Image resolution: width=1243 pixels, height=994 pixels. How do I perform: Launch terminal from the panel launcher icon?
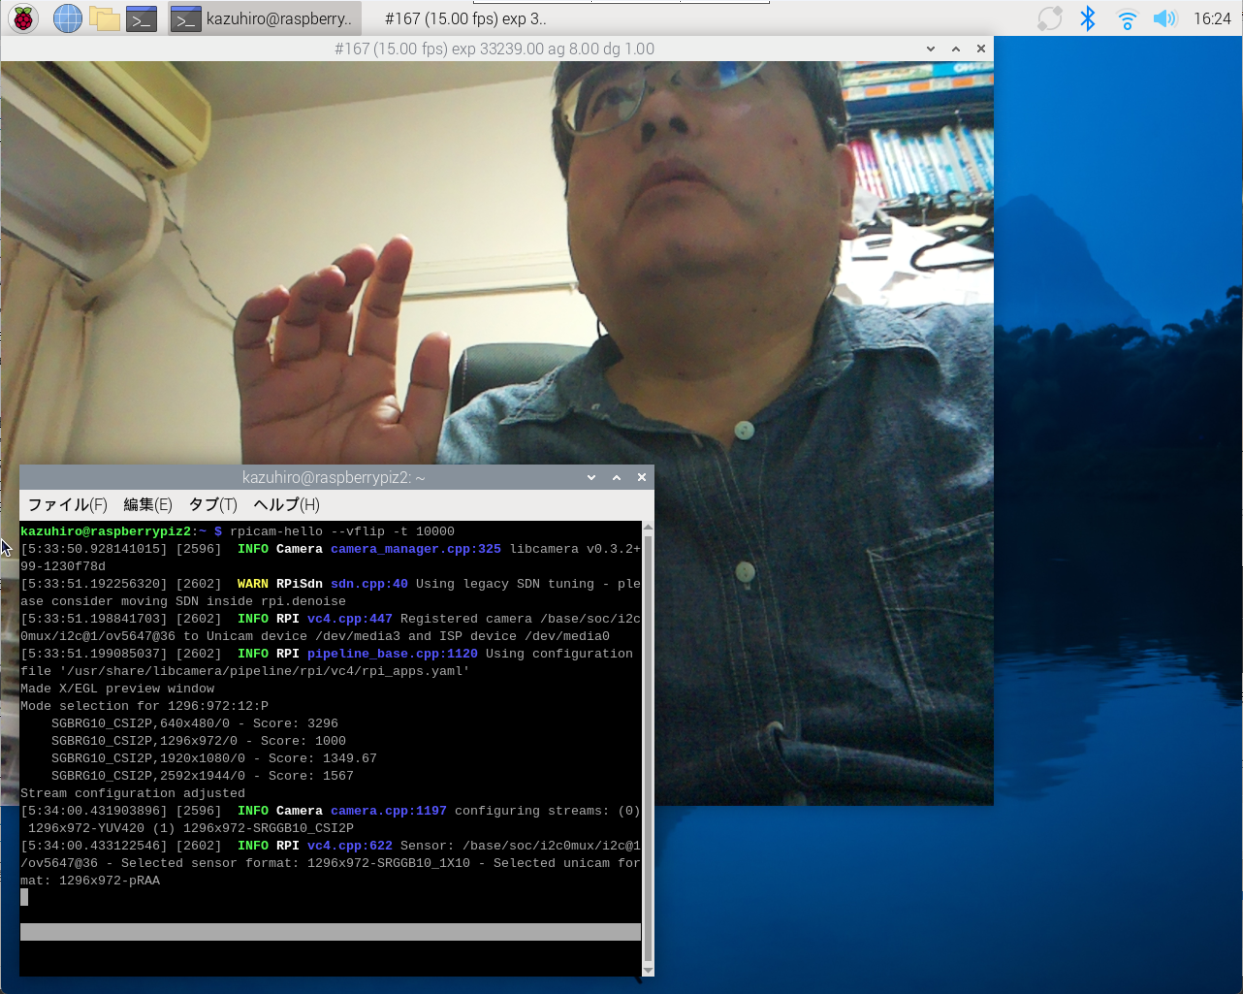[x=141, y=18]
